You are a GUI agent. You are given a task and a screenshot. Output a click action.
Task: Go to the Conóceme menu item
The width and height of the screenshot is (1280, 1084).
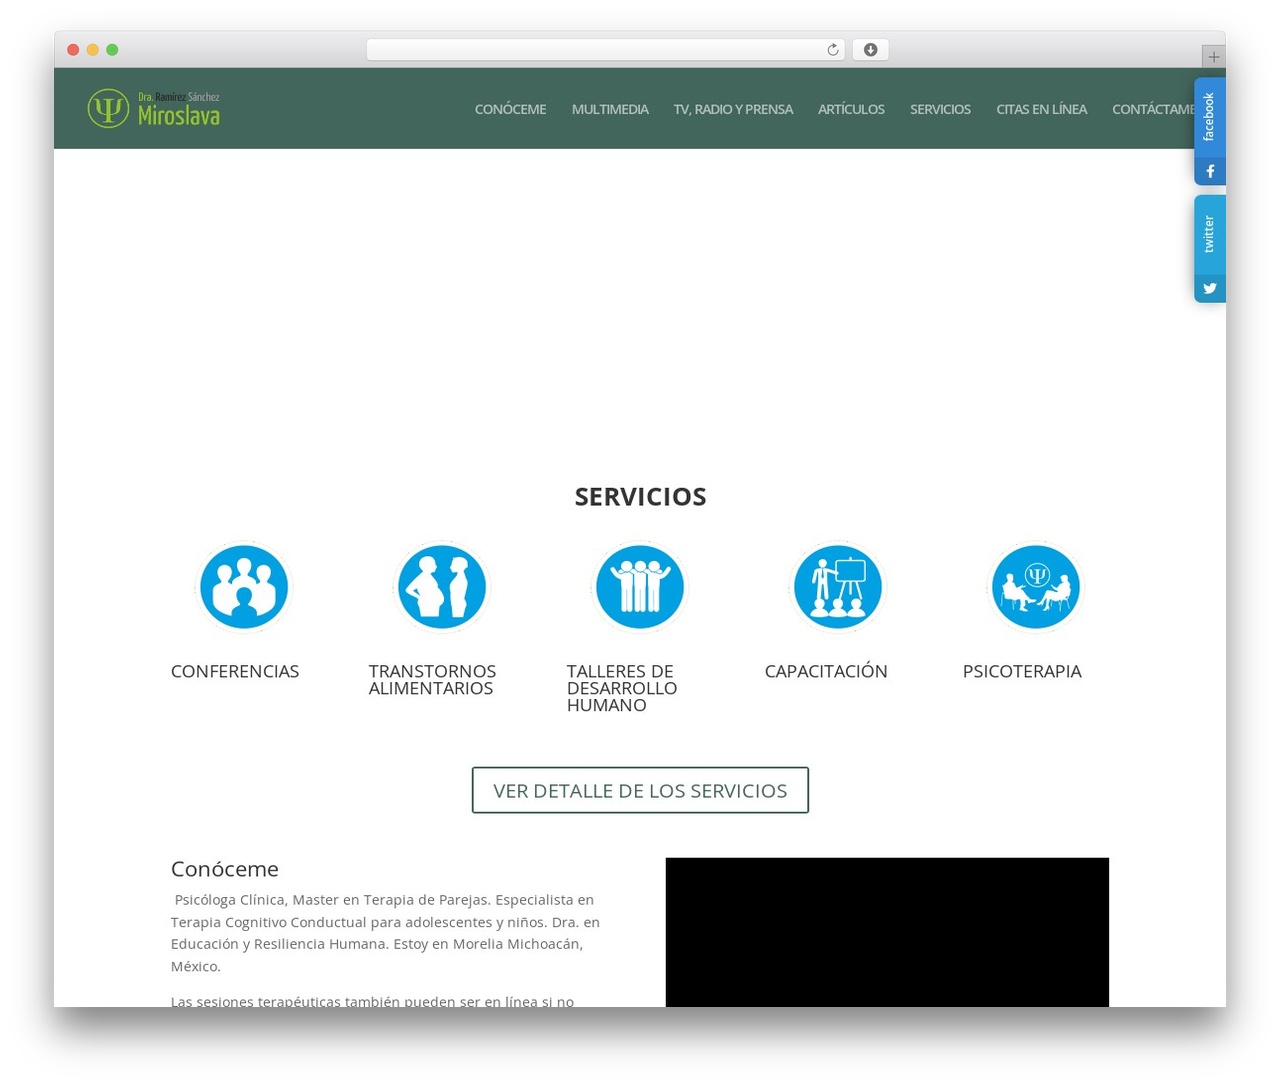(x=510, y=109)
